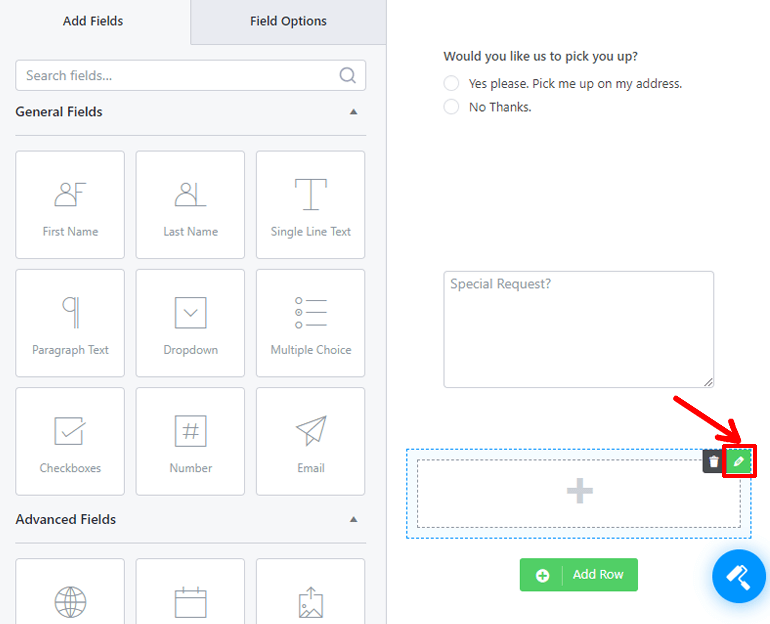Click the search magnifier icon
The height and width of the screenshot is (624, 770).
point(347,75)
